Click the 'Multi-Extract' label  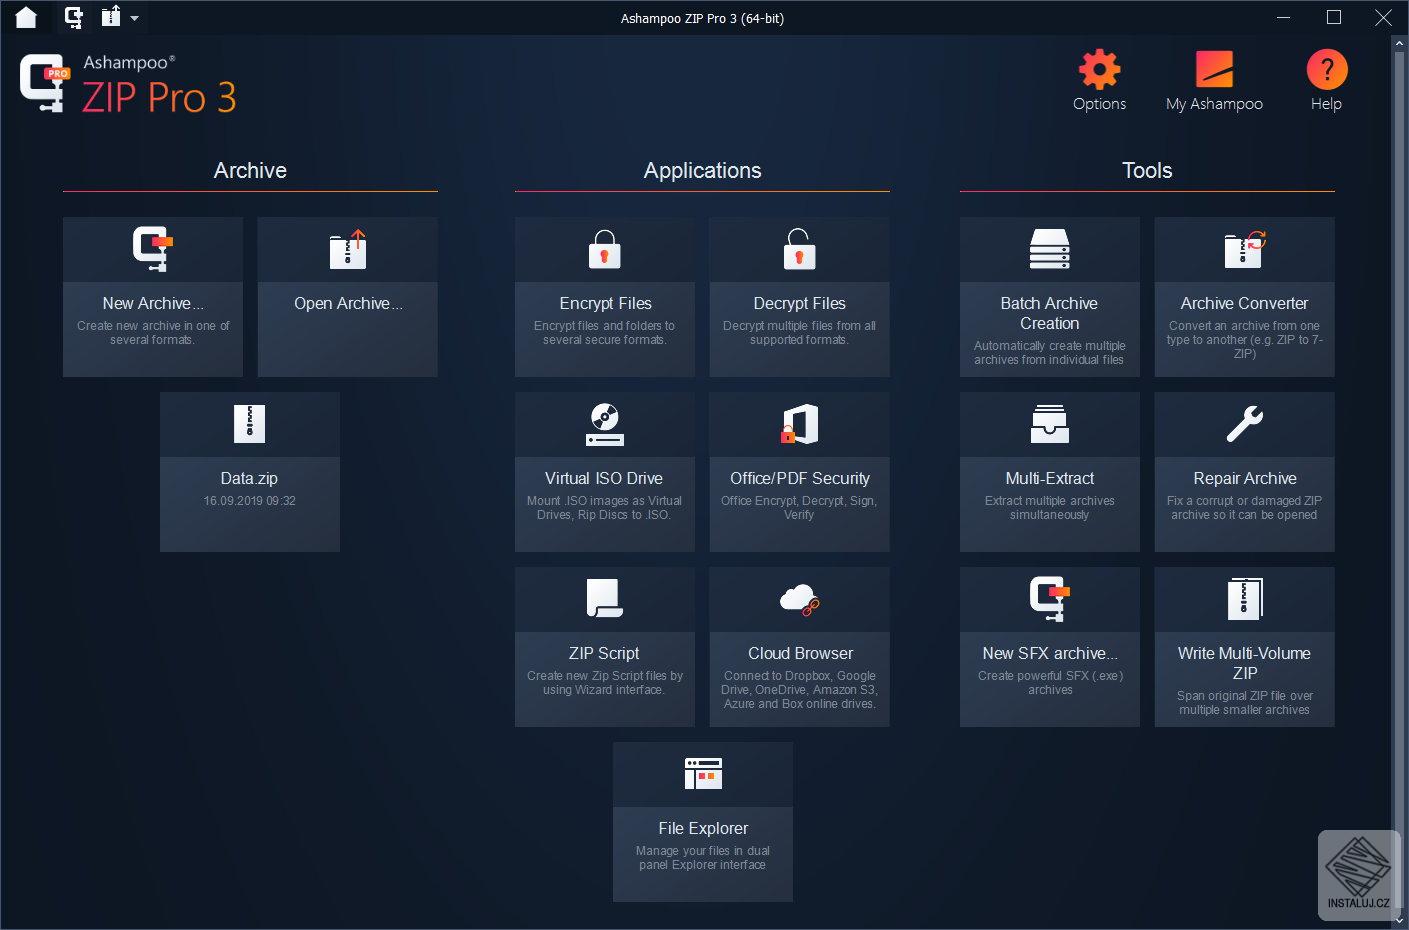1050,478
